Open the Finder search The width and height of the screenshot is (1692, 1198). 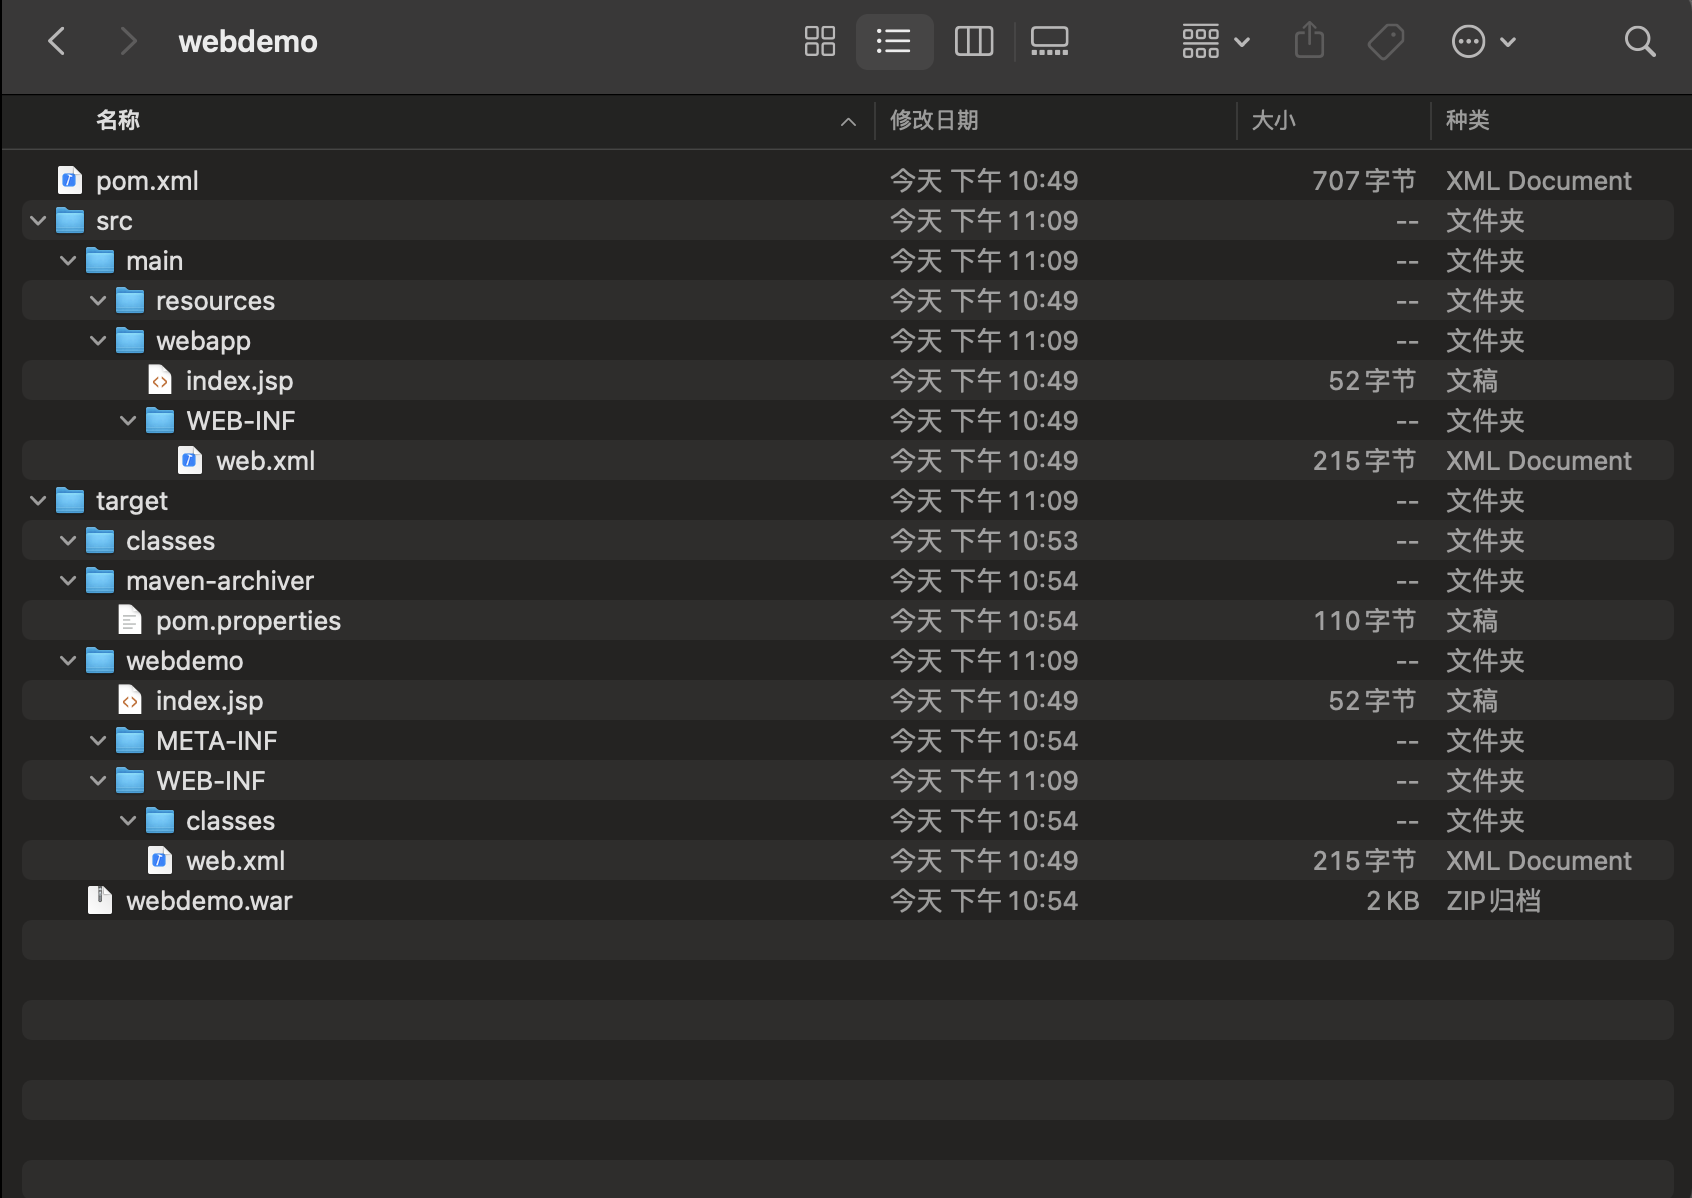1640,41
